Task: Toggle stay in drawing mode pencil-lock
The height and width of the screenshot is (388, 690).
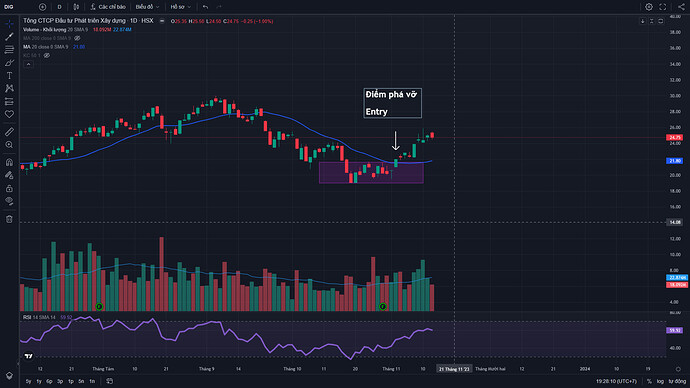Action: click(x=9, y=175)
